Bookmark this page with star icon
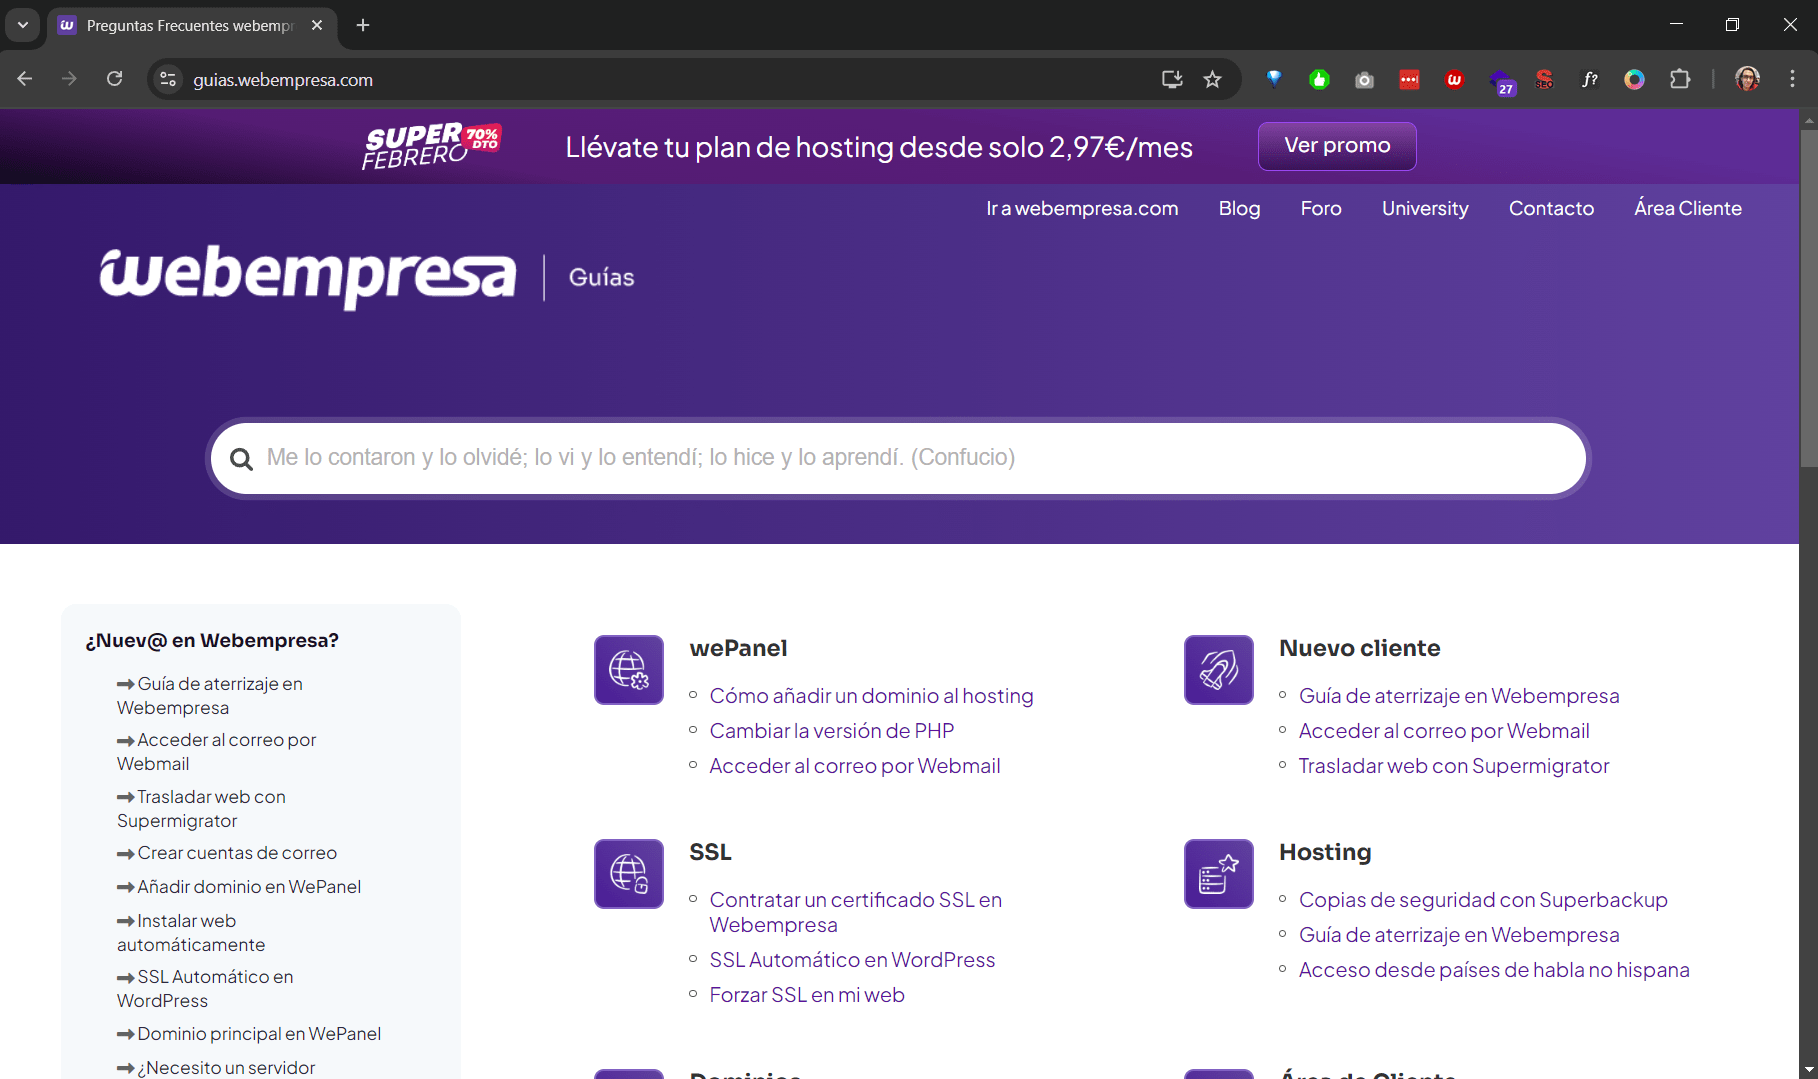Screen dimensions: 1818x1079 point(1213,79)
